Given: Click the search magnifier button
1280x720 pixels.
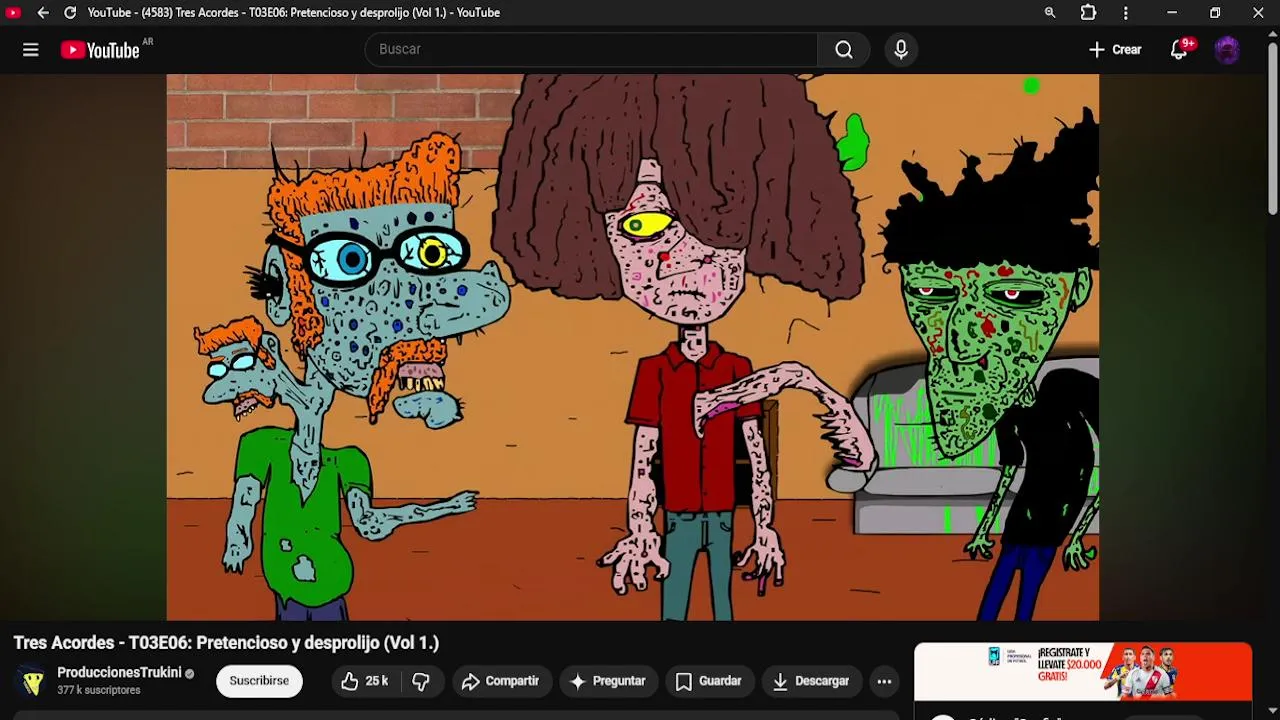Looking at the screenshot, I should pyautogui.click(x=844, y=50).
